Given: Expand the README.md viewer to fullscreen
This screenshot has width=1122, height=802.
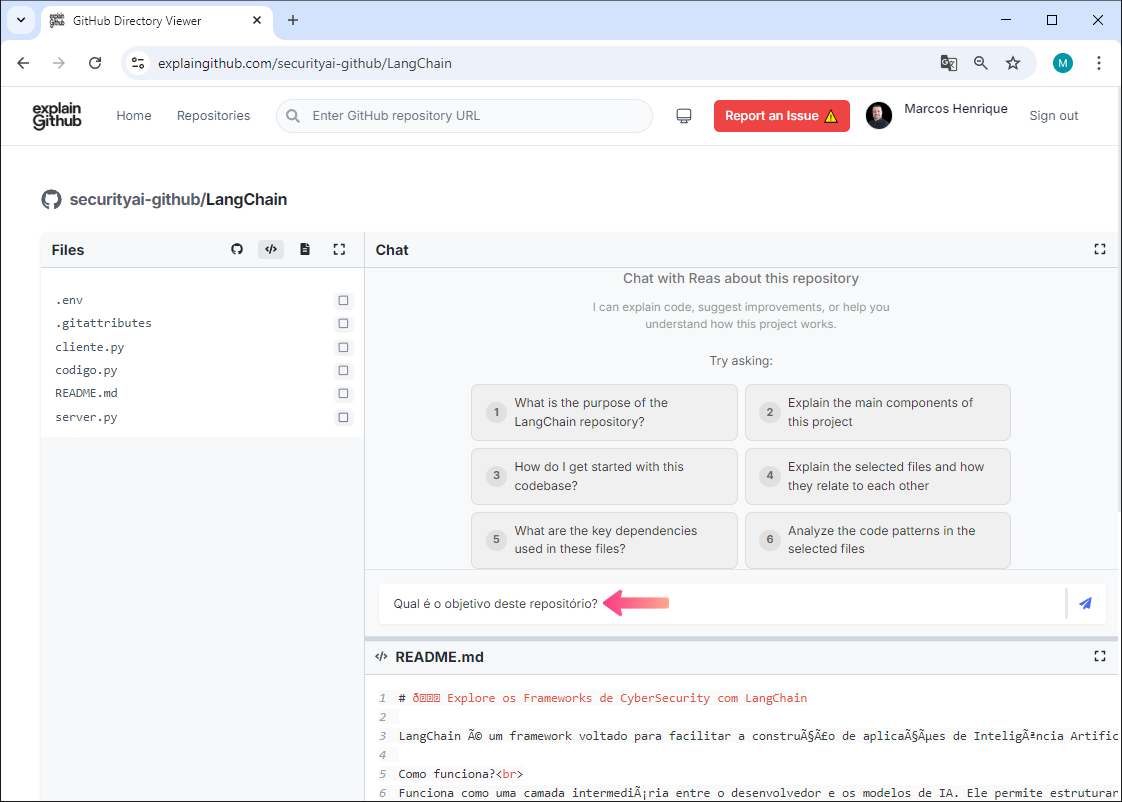Looking at the screenshot, I should [1100, 656].
